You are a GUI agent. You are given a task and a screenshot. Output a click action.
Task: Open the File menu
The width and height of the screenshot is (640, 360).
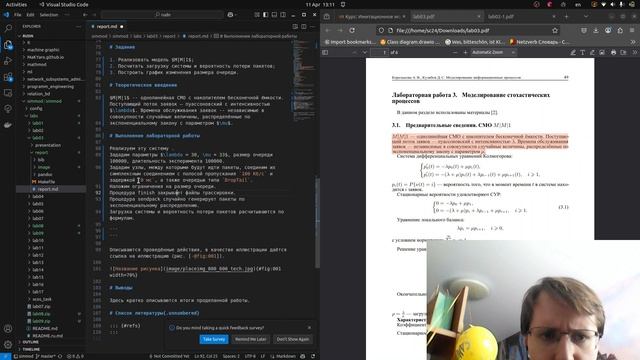tap(18, 15)
